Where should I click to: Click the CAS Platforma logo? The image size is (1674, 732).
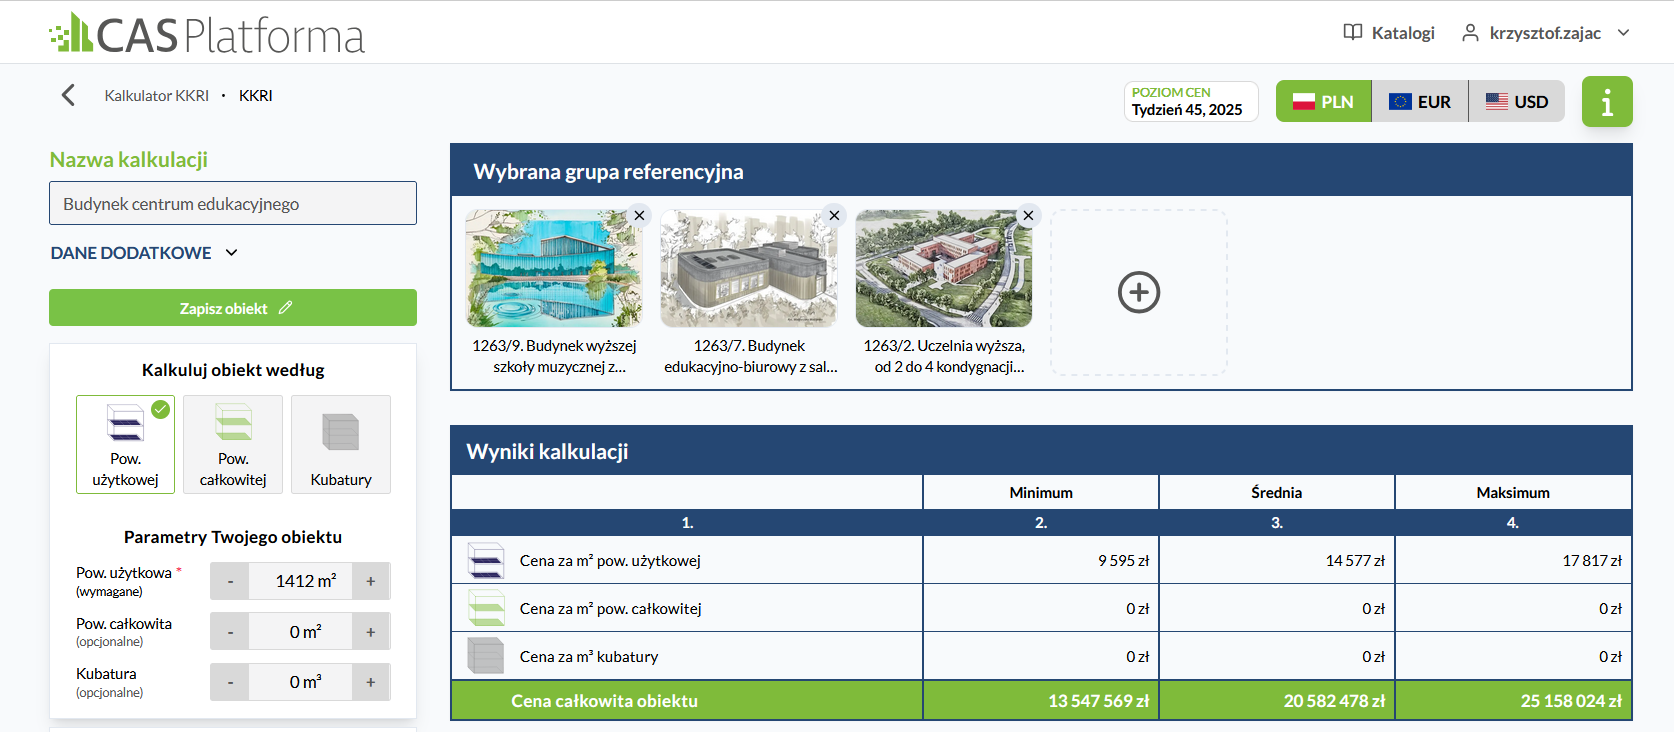[x=207, y=34]
